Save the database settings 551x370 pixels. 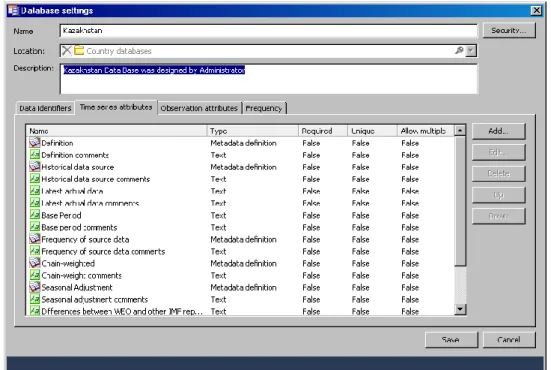click(451, 340)
